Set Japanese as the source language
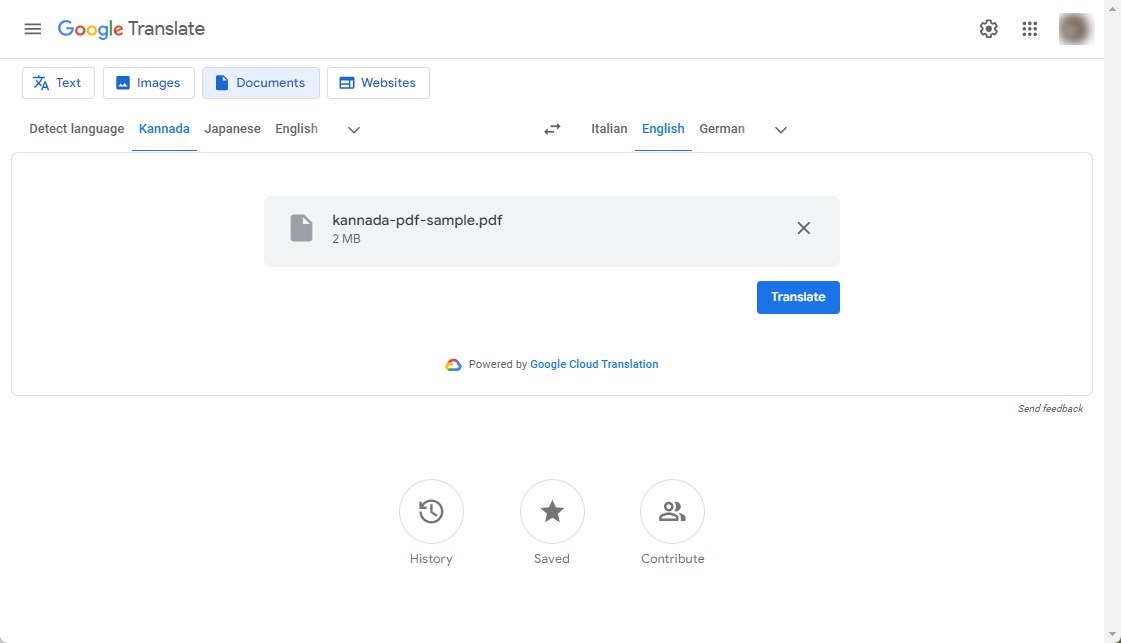1121x643 pixels. point(232,128)
